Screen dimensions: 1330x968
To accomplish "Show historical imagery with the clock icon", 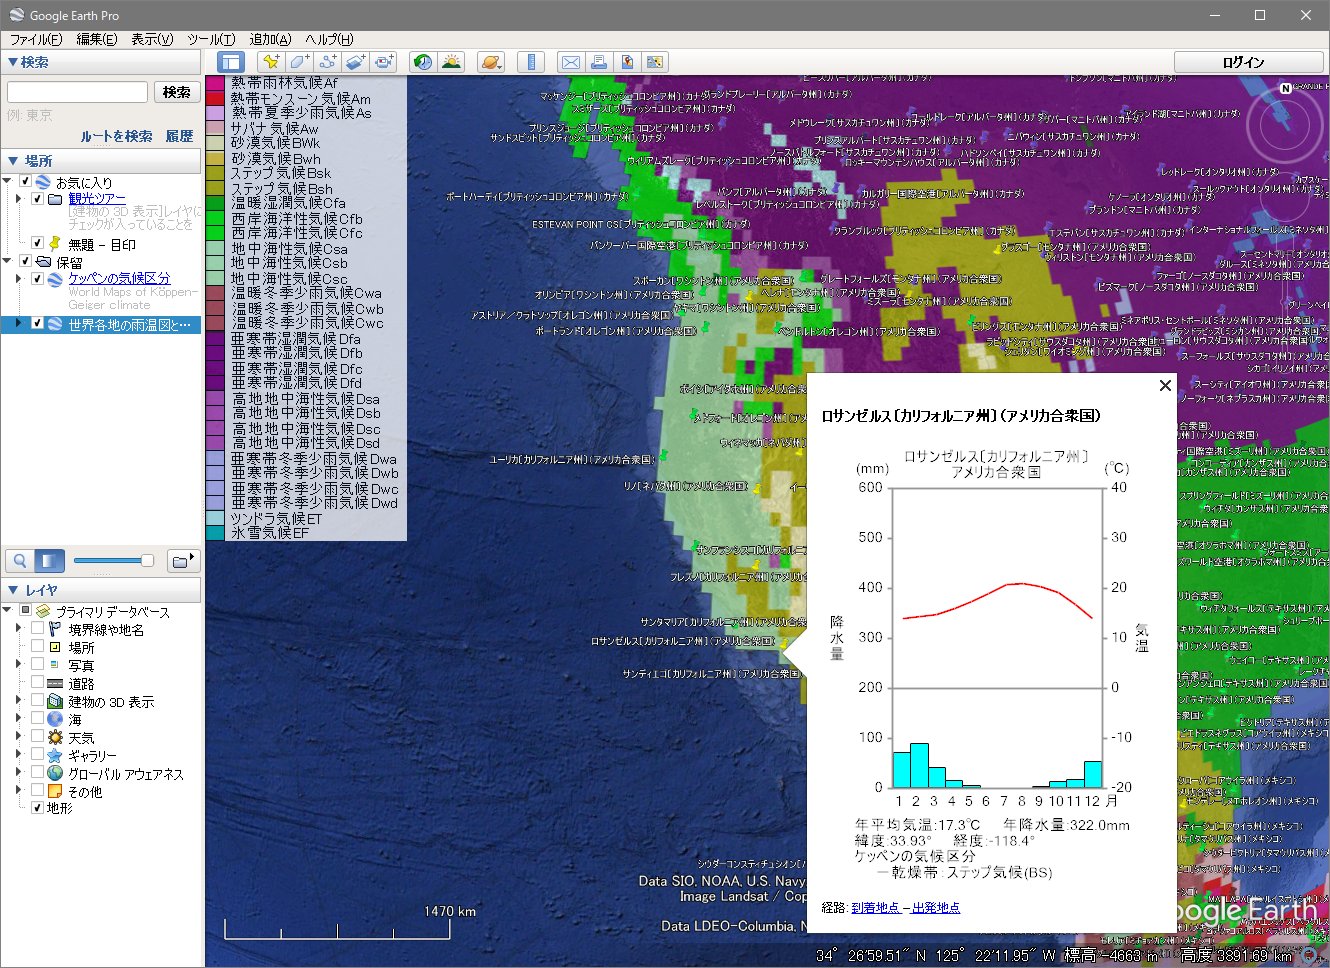I will coord(423,62).
